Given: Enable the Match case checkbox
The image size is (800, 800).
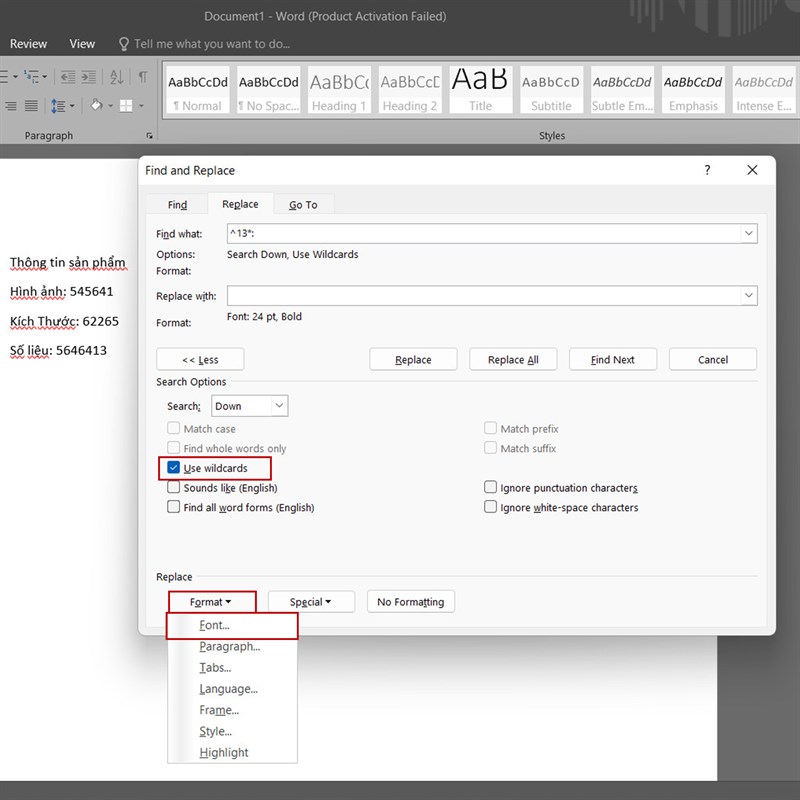Looking at the screenshot, I should [173, 428].
